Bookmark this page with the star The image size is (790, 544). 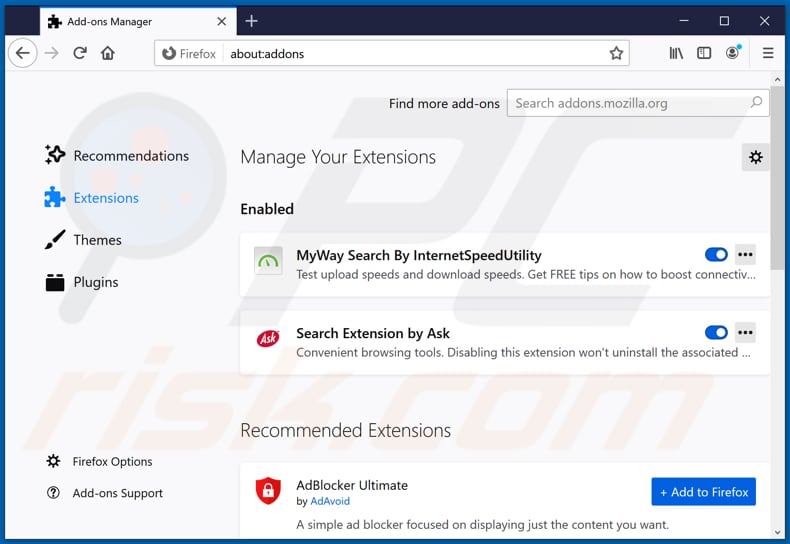tap(616, 53)
